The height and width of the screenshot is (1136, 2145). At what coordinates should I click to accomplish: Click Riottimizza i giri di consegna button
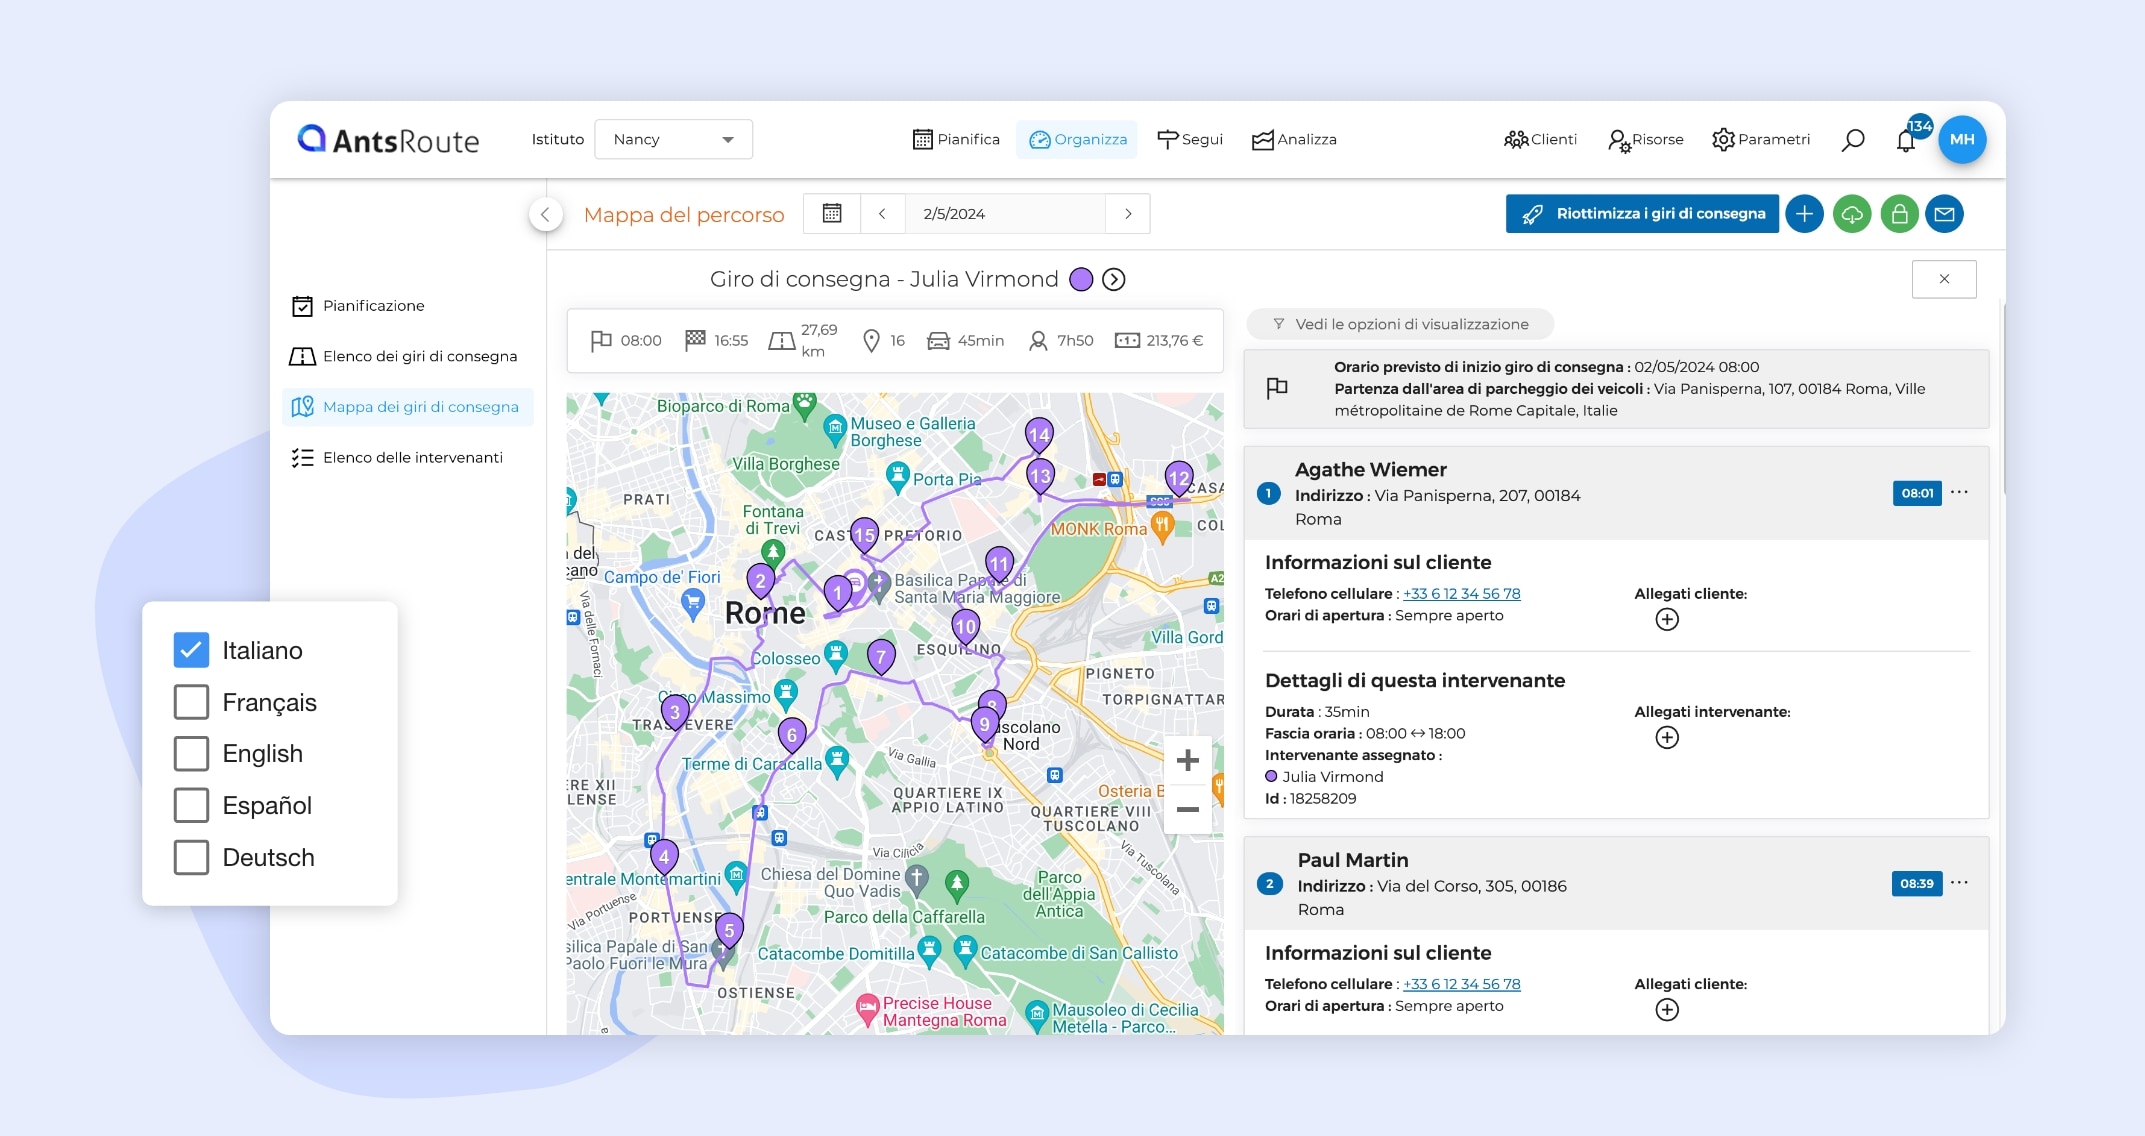point(1642,214)
